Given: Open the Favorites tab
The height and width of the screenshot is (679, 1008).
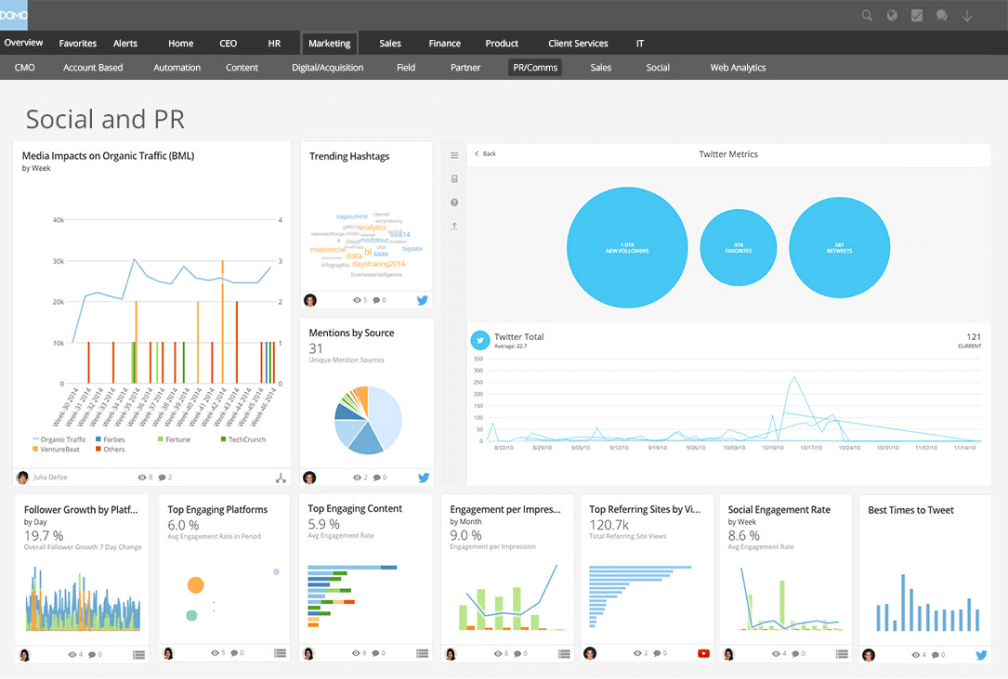Looking at the screenshot, I should pos(78,44).
